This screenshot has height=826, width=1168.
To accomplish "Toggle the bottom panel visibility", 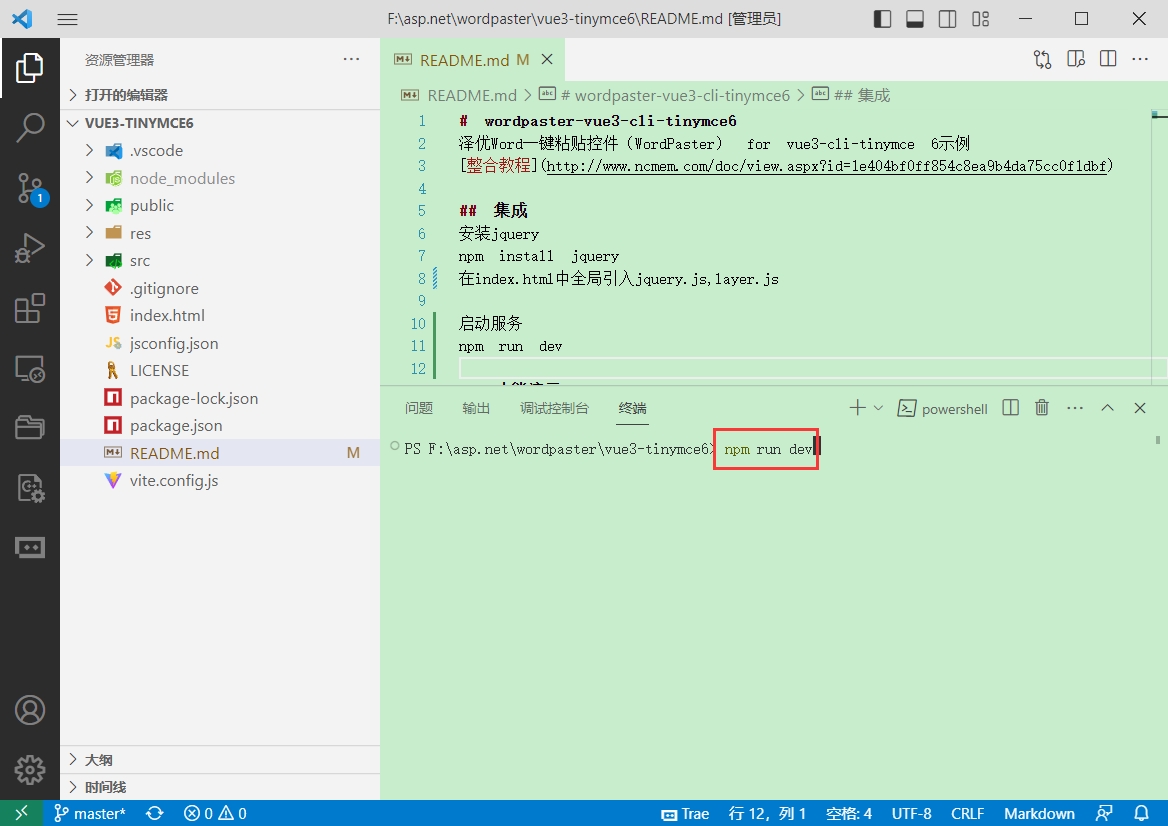I will pos(914,19).
